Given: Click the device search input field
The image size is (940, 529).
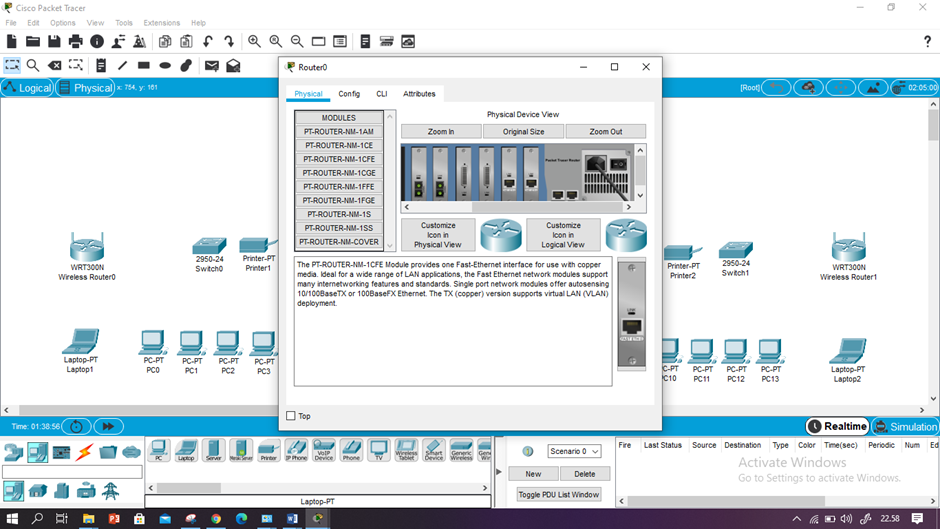Looking at the screenshot, I should click(x=73, y=472).
